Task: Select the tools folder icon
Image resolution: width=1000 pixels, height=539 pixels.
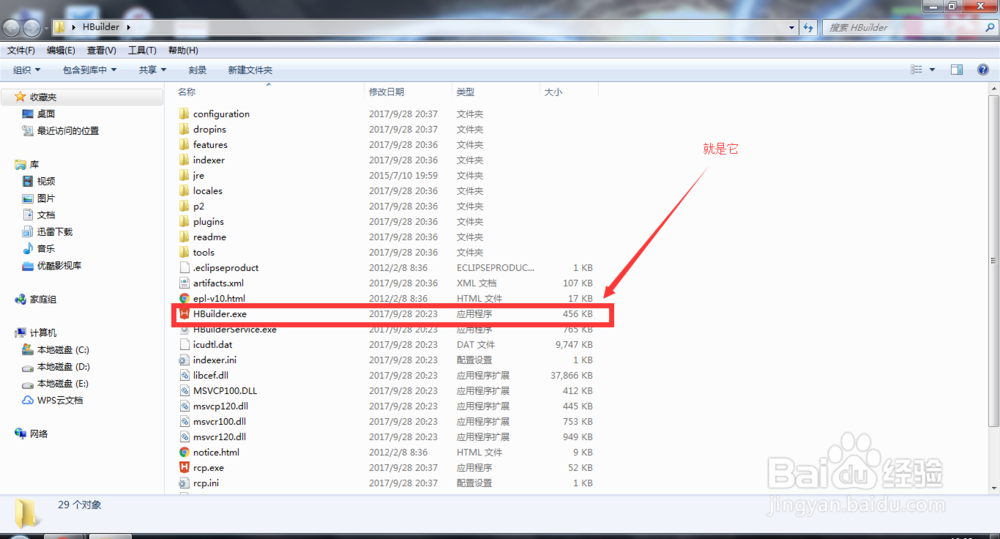Action: point(184,252)
